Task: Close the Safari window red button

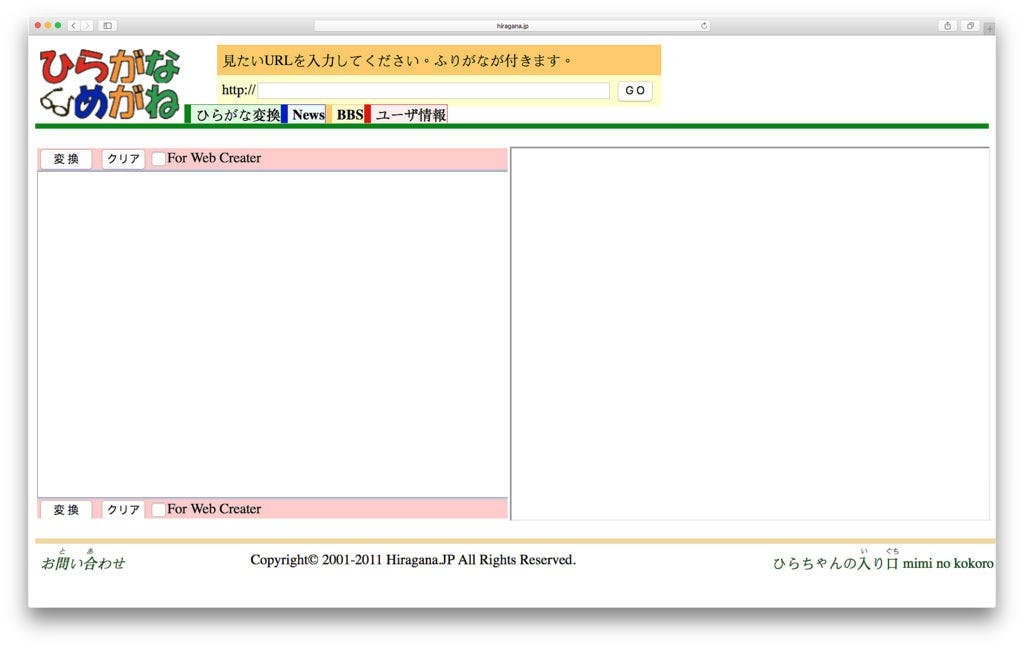Action: coord(38,25)
